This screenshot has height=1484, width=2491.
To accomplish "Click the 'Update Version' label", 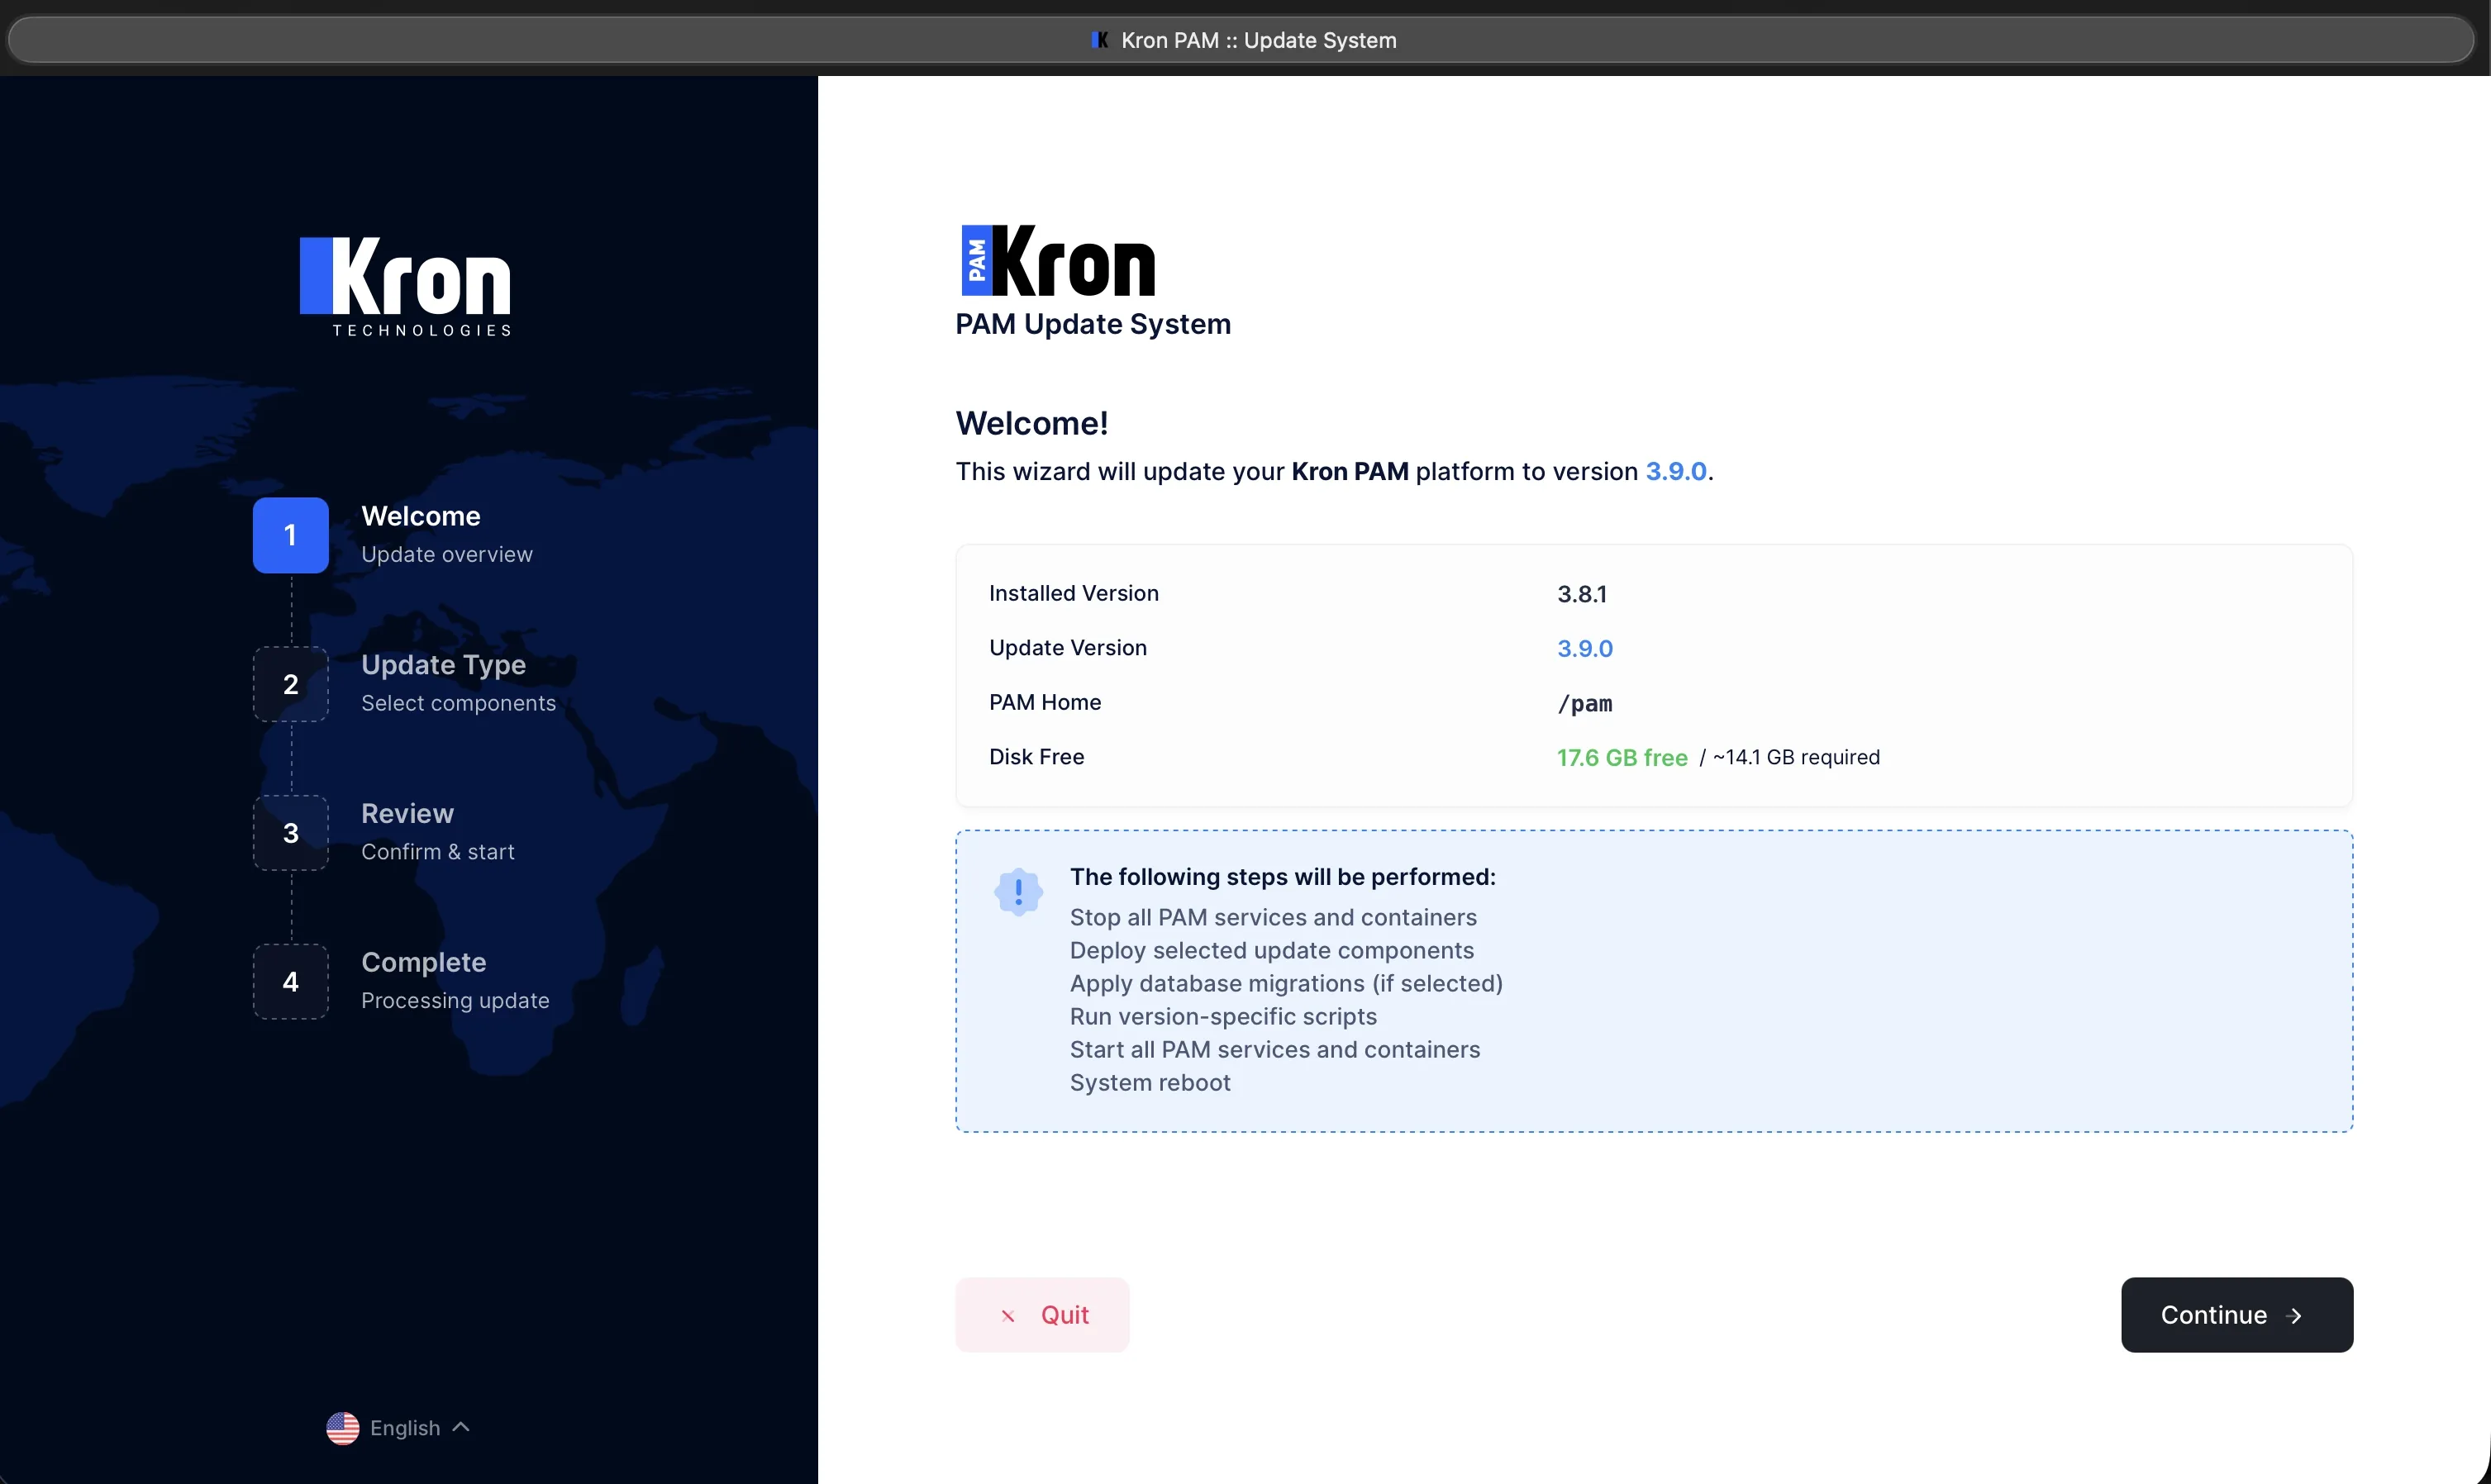I will [x=1068, y=648].
